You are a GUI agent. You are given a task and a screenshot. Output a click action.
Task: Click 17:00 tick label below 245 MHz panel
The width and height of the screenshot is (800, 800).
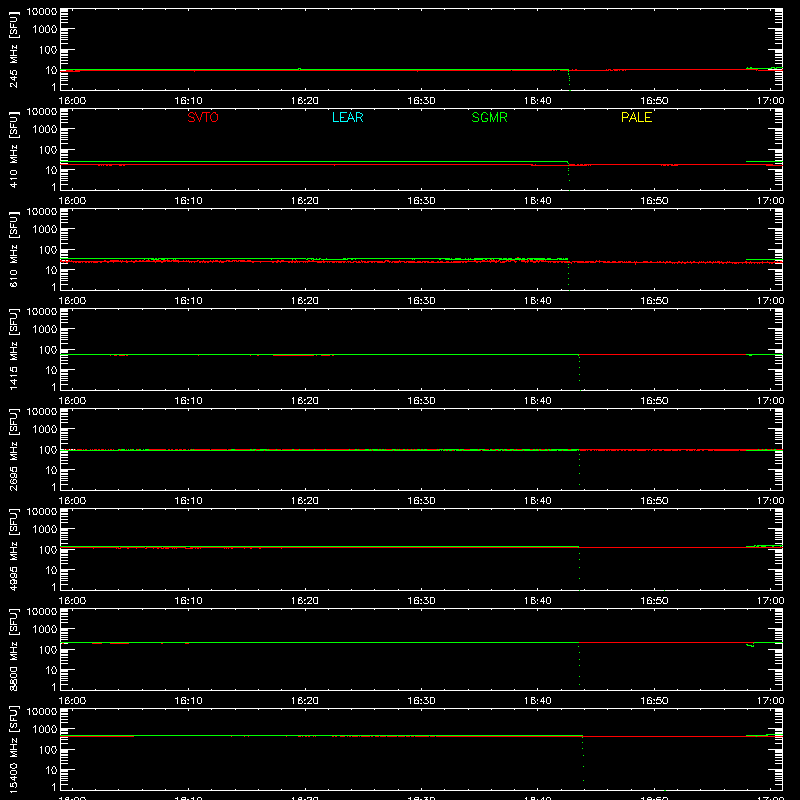click(x=770, y=101)
